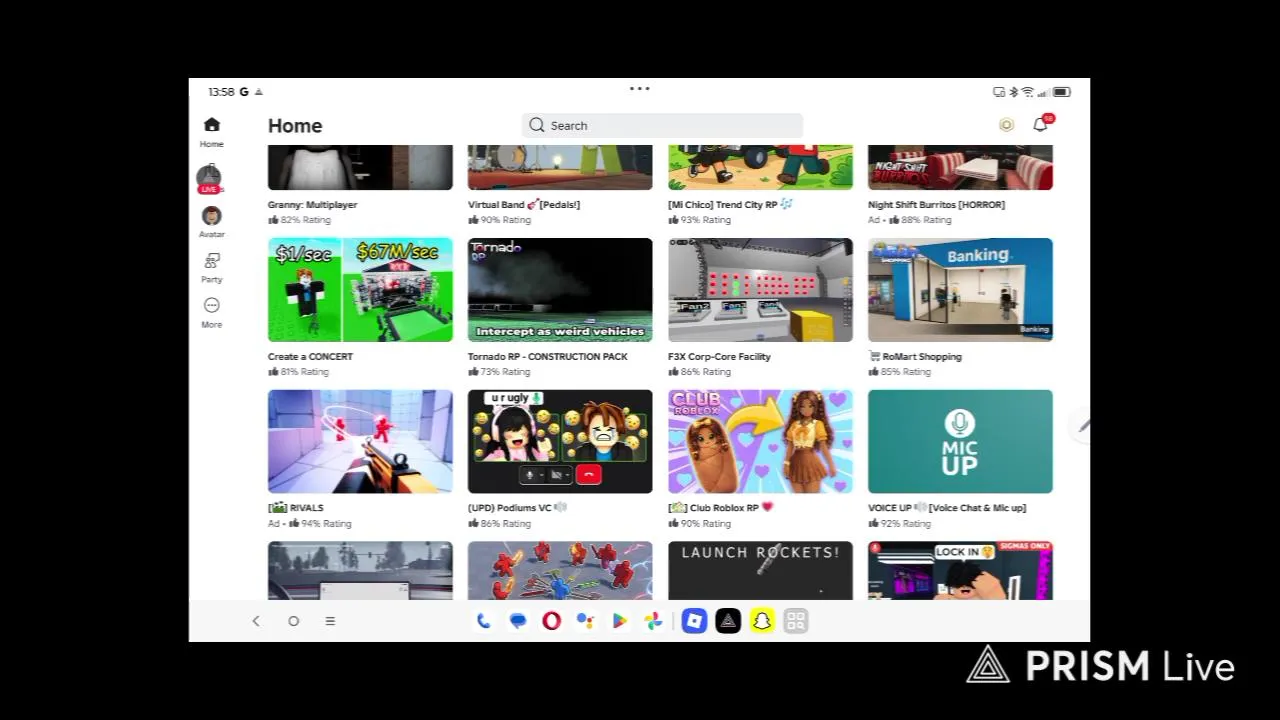Viewport: 1280px width, 720px height.
Task: Open the LAUNCH ROCKETS! thumbnail
Action: tap(760, 571)
